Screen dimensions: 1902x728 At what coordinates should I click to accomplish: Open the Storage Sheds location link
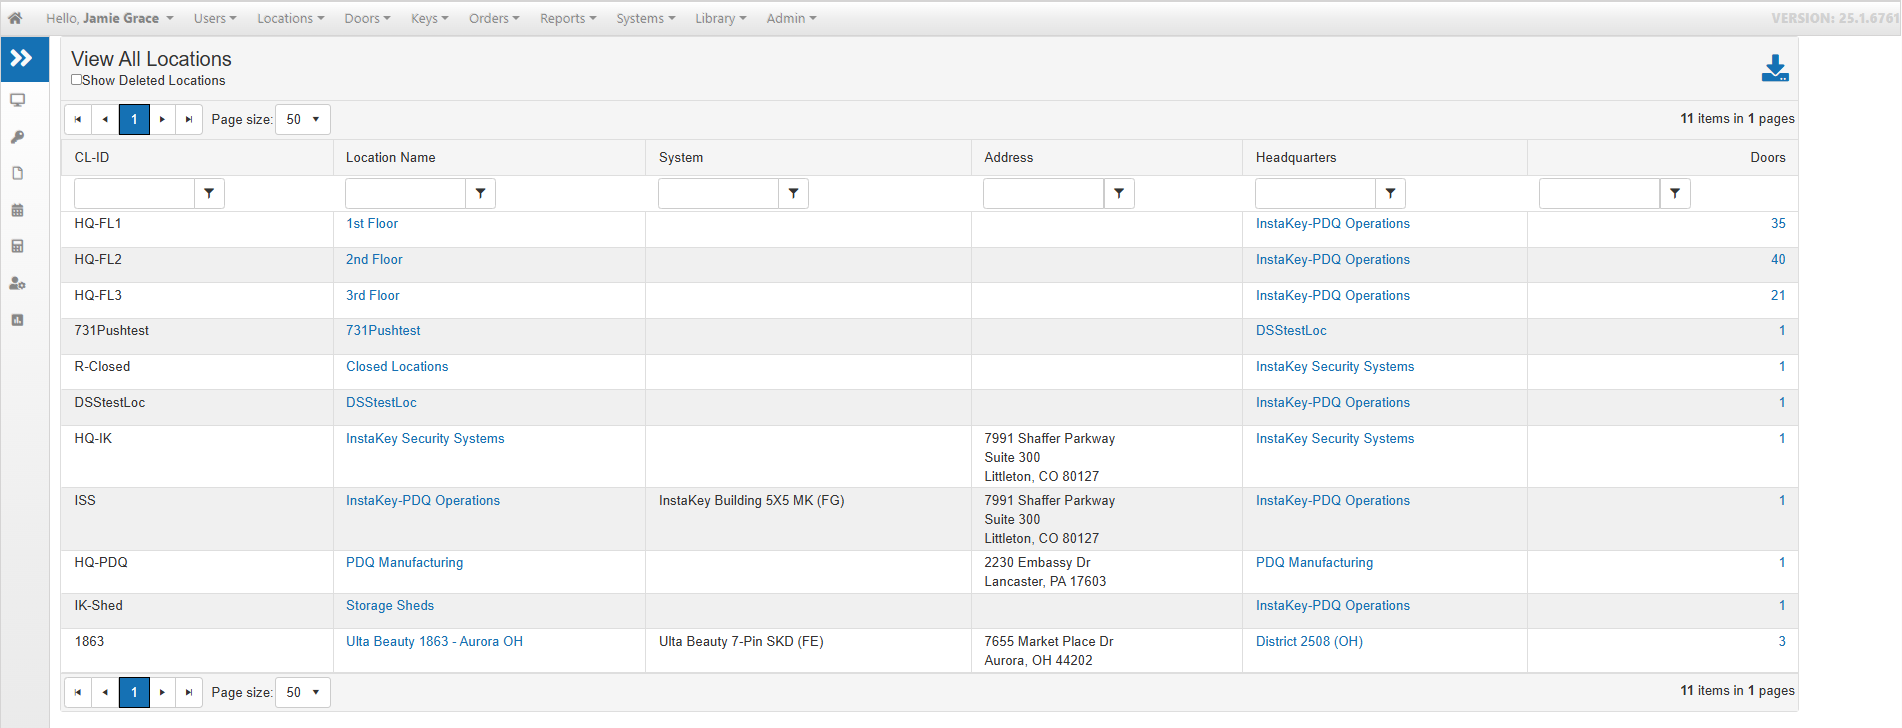coord(390,606)
